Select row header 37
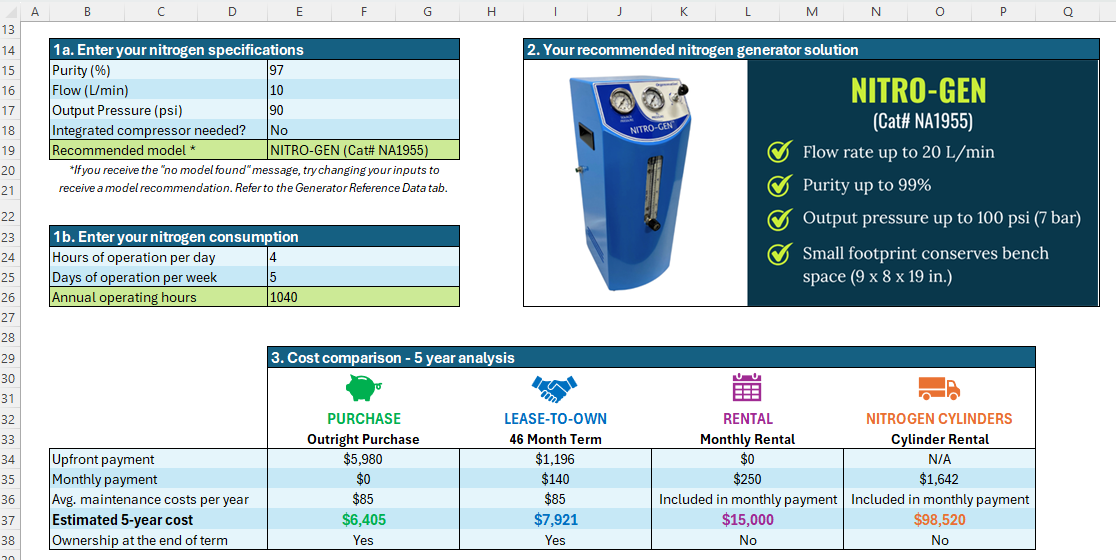 (x=9, y=519)
